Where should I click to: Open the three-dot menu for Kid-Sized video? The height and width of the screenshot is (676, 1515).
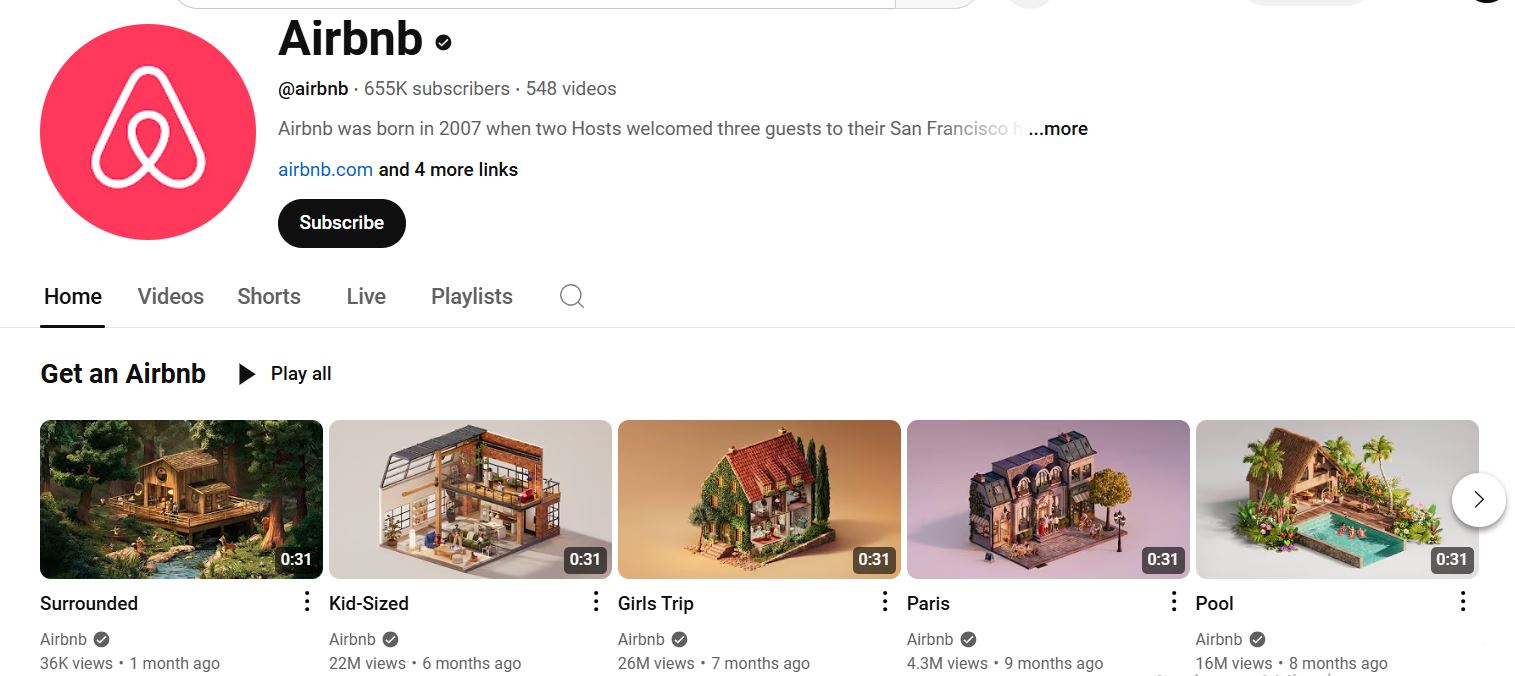tap(595, 601)
